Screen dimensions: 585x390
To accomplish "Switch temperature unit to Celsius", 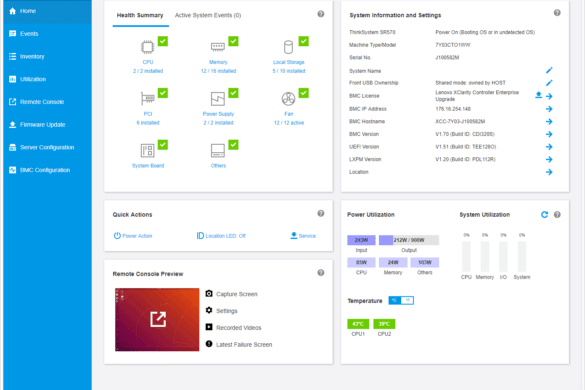I will tap(394, 300).
